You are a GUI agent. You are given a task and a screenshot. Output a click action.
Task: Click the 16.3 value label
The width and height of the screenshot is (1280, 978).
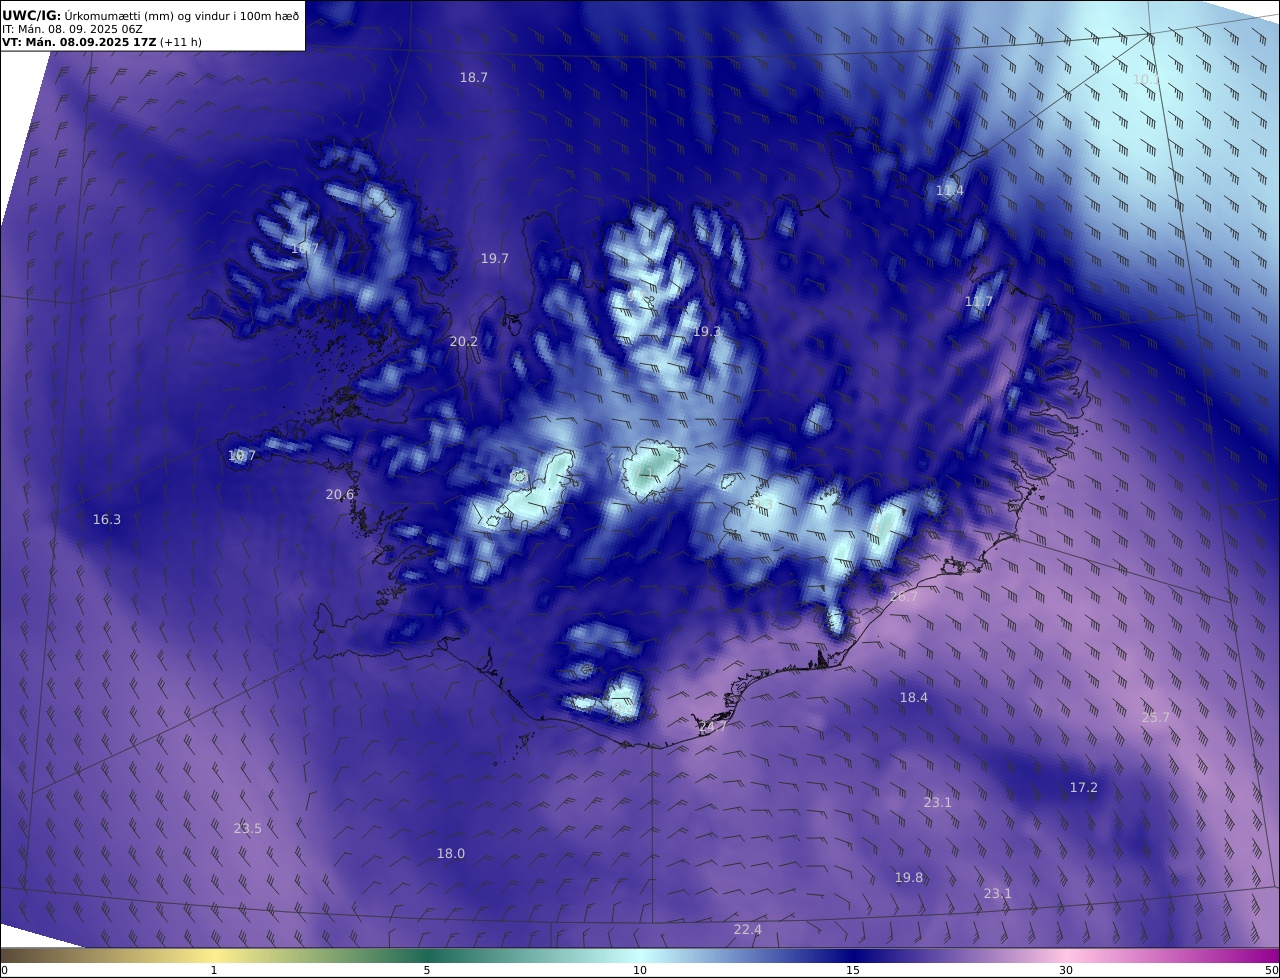coord(107,519)
